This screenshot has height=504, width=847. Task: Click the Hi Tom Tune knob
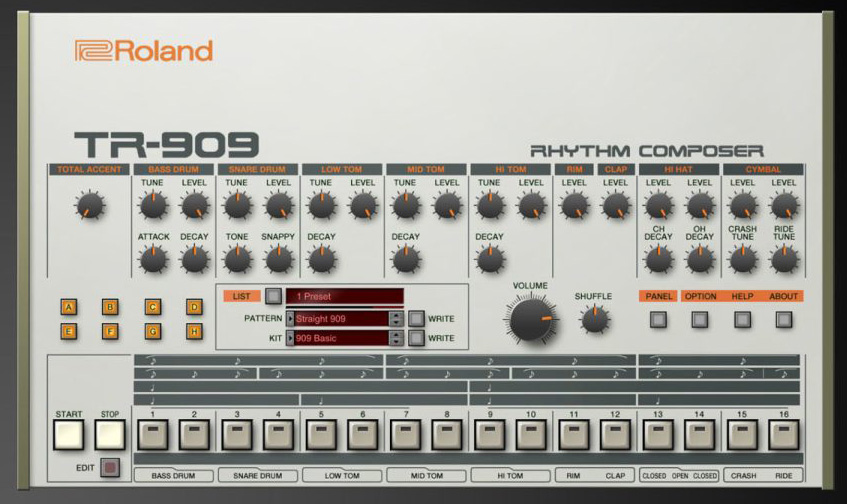[x=490, y=206]
